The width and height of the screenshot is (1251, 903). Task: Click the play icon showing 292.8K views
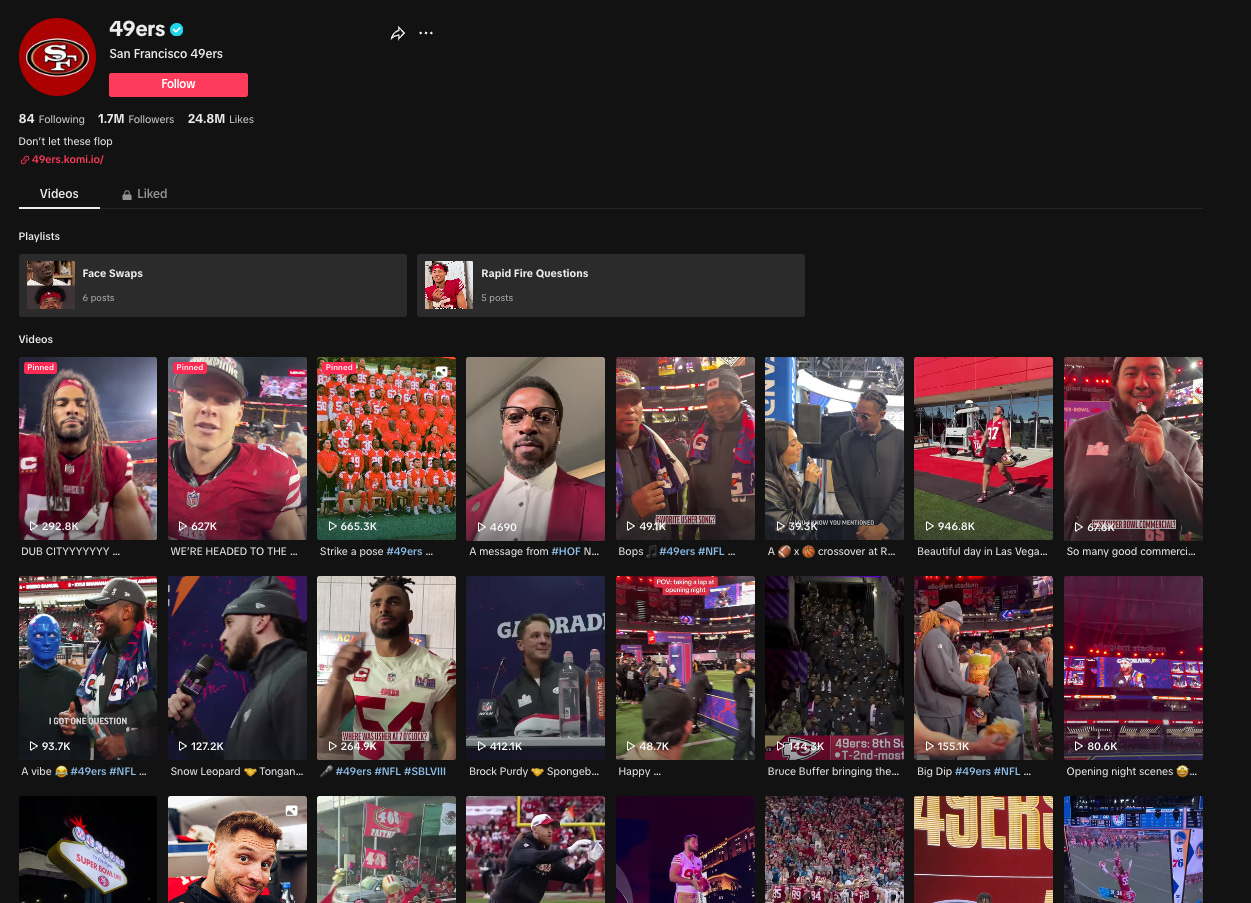coord(34,526)
